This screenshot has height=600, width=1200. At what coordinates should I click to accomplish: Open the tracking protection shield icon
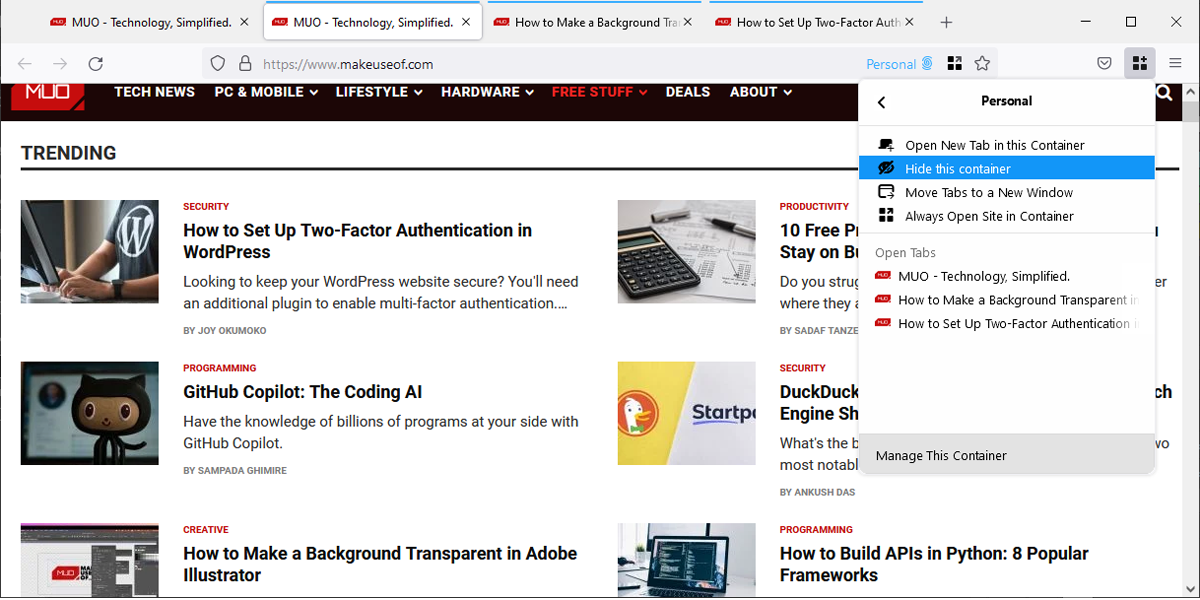coord(217,64)
